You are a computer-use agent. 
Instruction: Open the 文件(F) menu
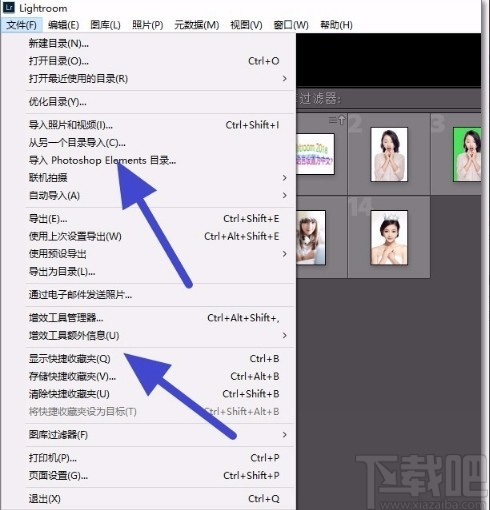tap(21, 25)
